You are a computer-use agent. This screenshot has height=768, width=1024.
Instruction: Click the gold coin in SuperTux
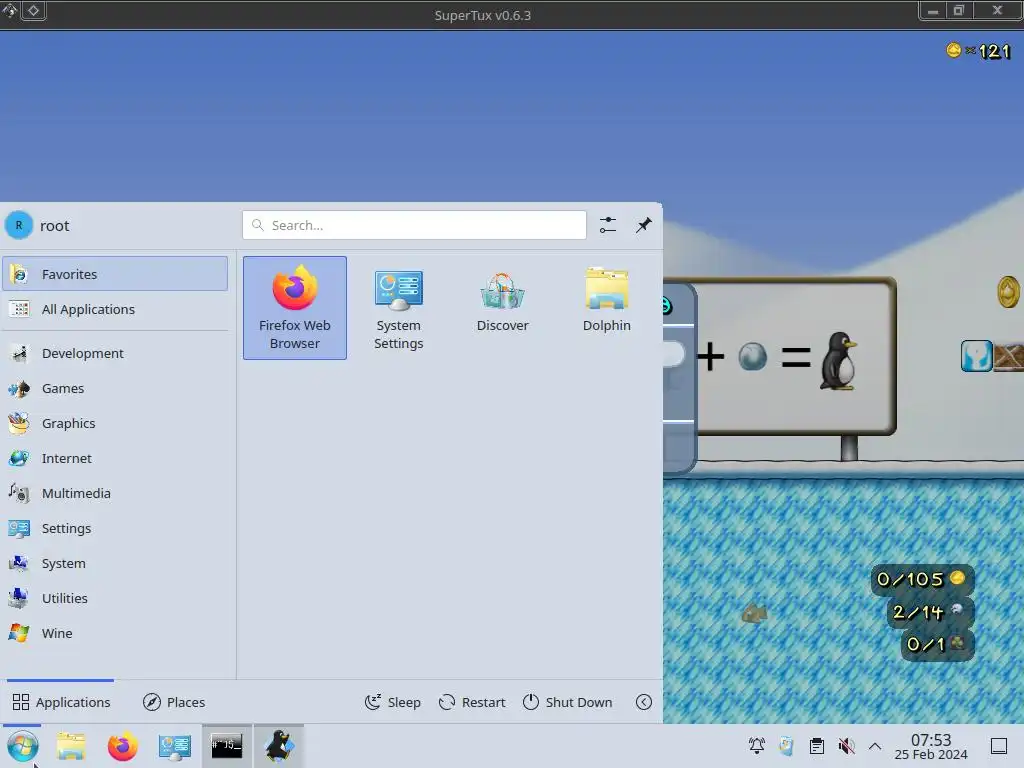coord(1008,292)
